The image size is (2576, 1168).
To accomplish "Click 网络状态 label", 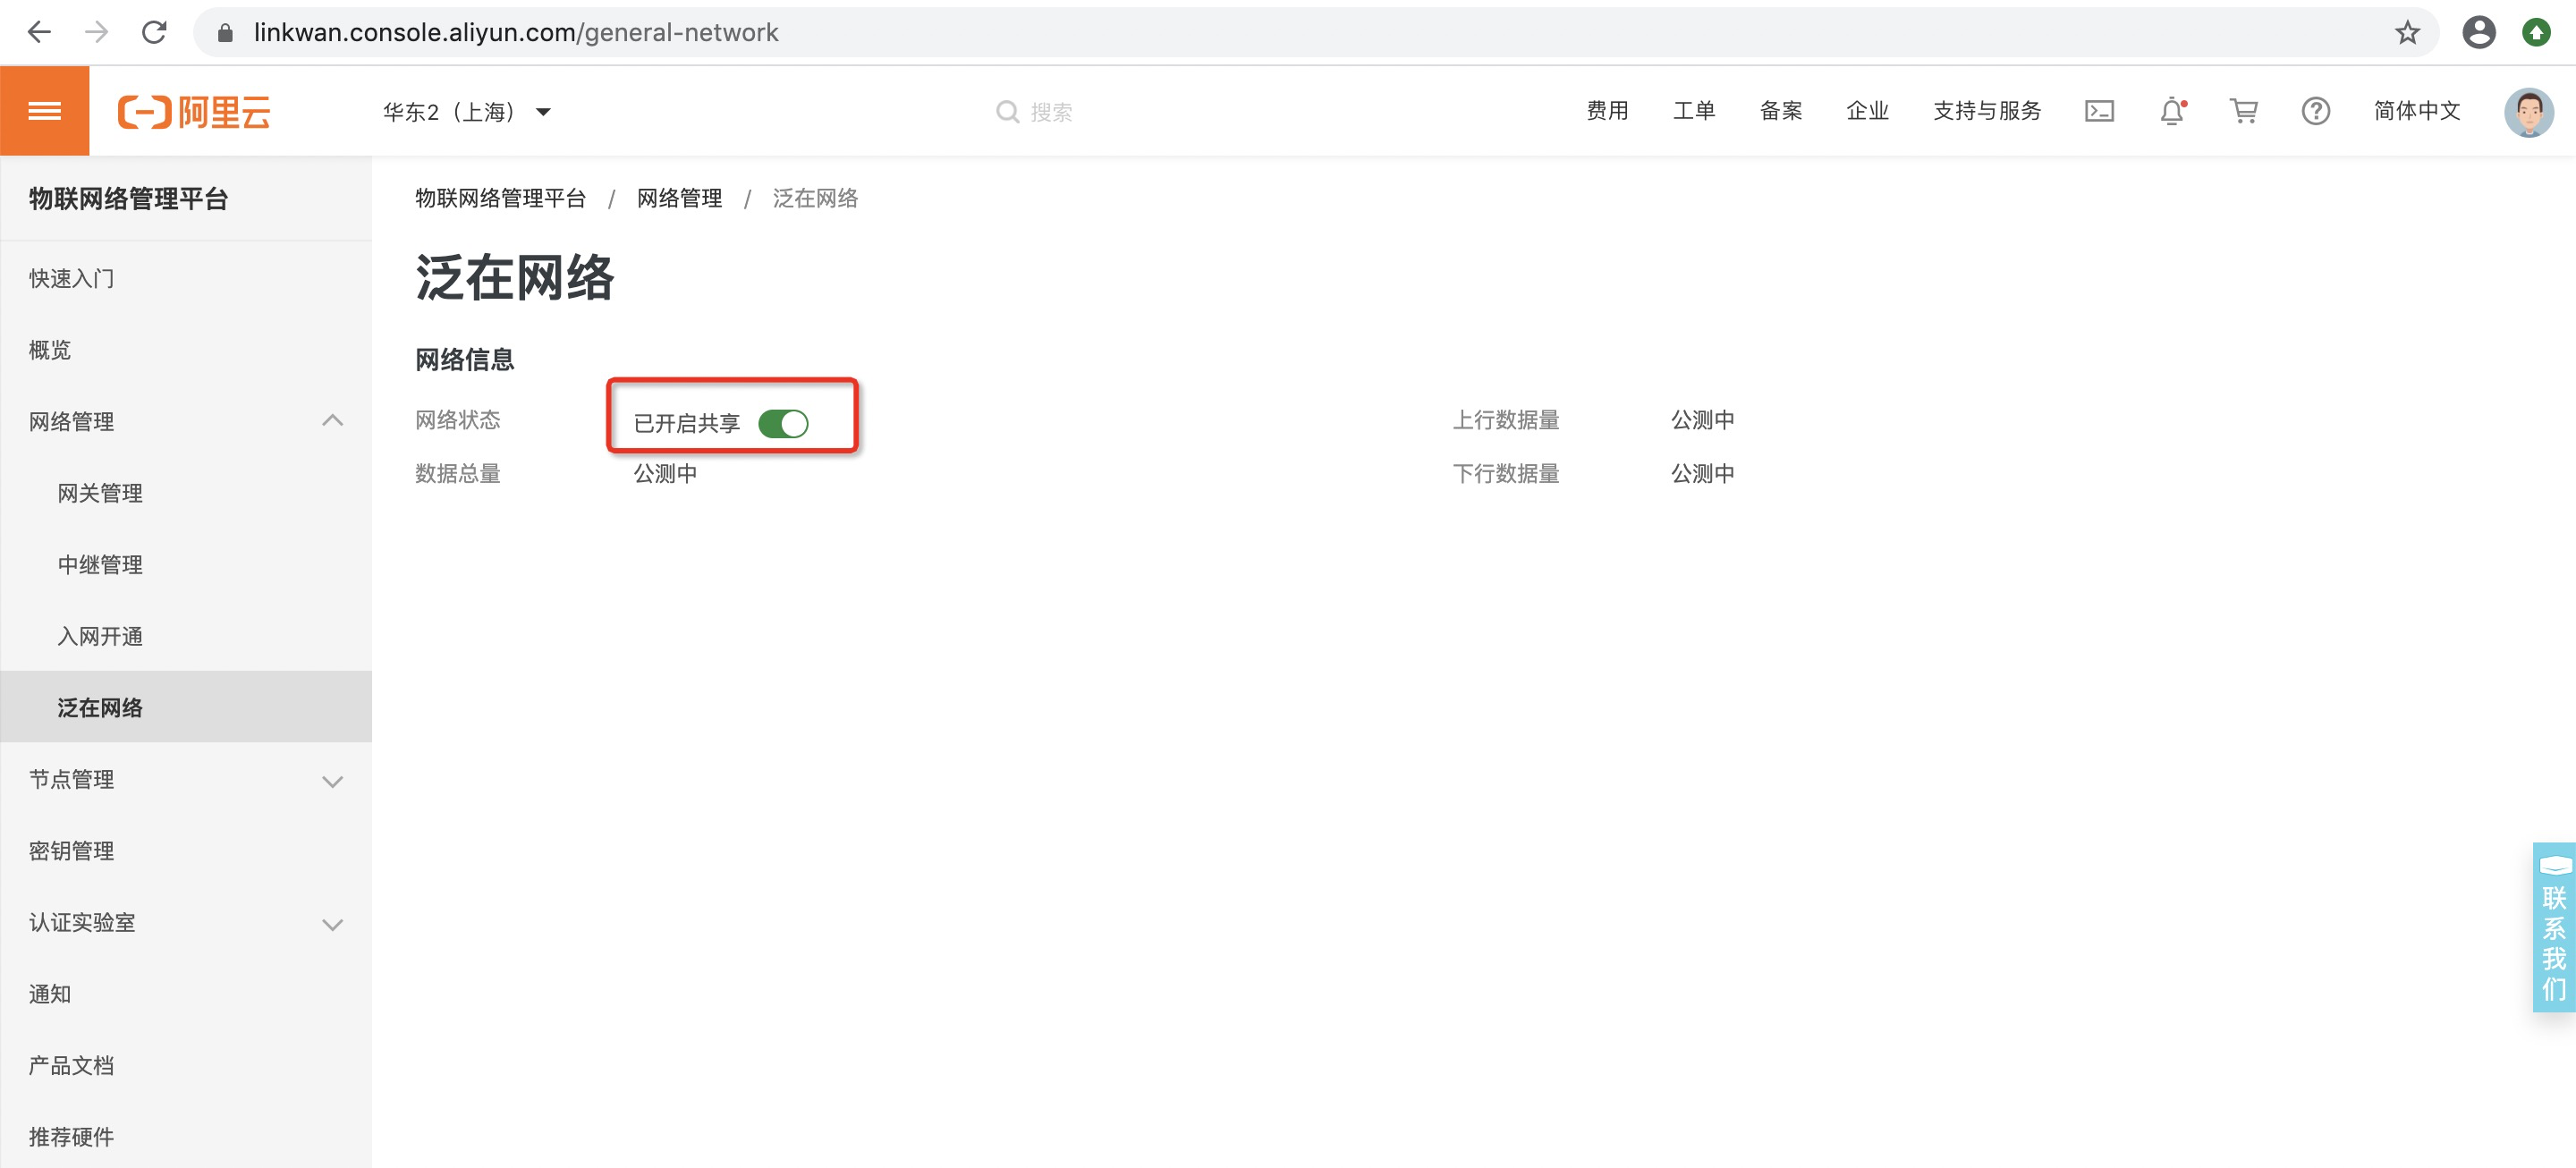I will click(x=458, y=420).
